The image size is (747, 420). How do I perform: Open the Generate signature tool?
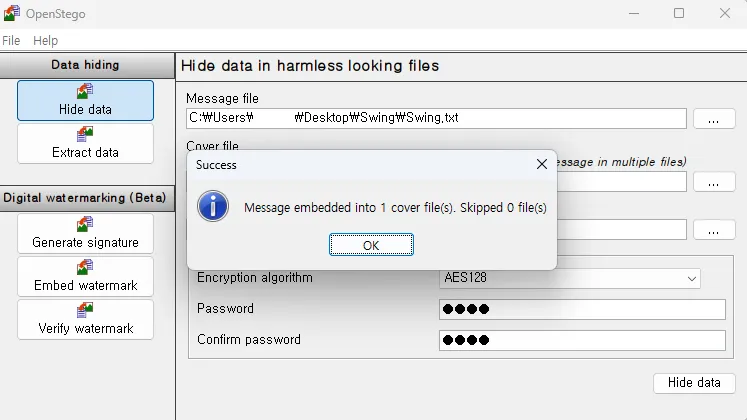85,233
